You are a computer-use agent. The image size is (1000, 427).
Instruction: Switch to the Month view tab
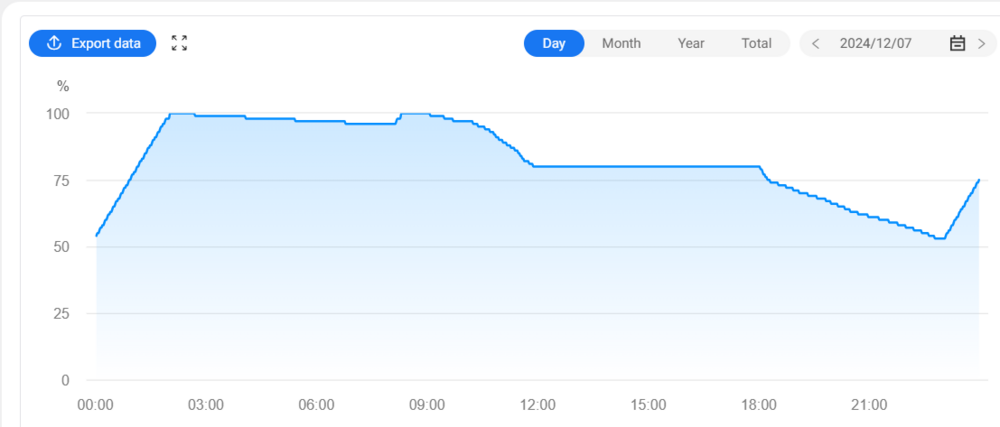[621, 43]
